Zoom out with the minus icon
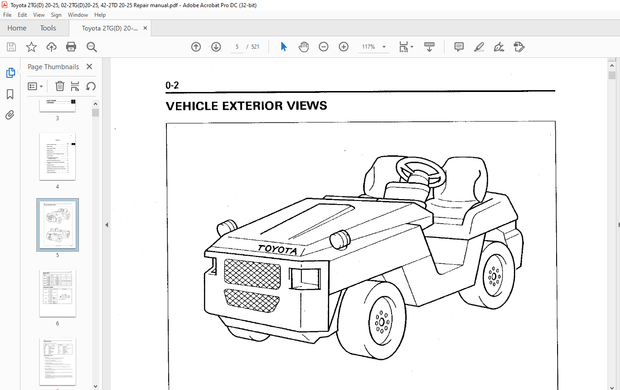 (323, 47)
